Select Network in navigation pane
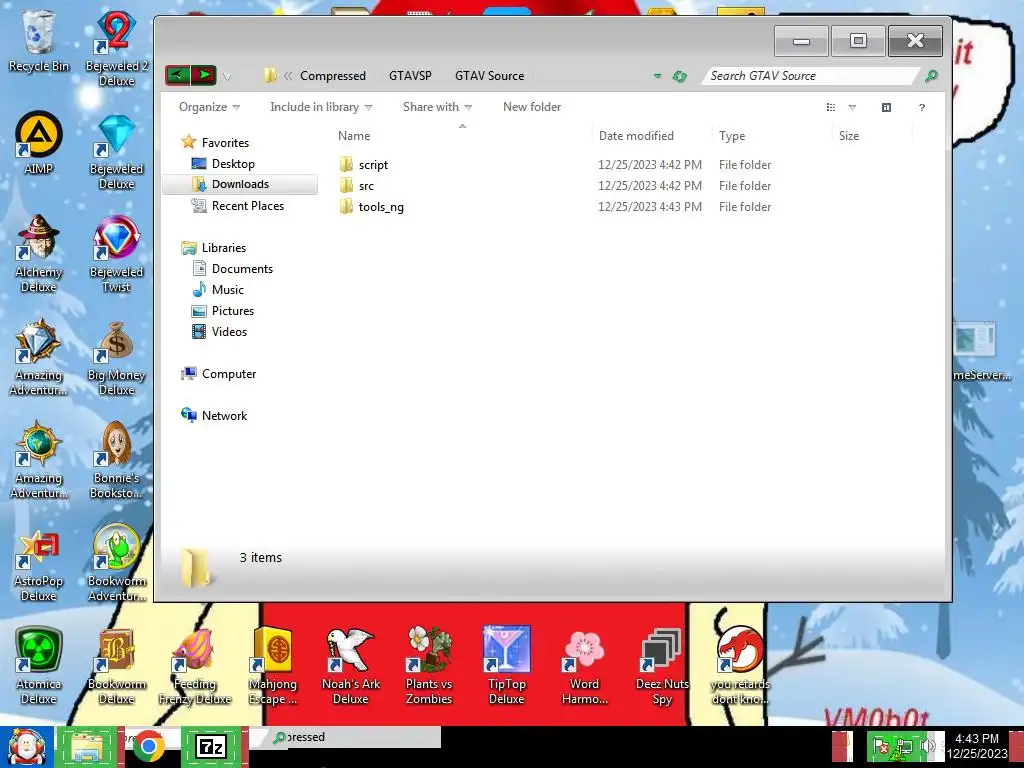Image resolution: width=1024 pixels, height=768 pixels. (224, 415)
